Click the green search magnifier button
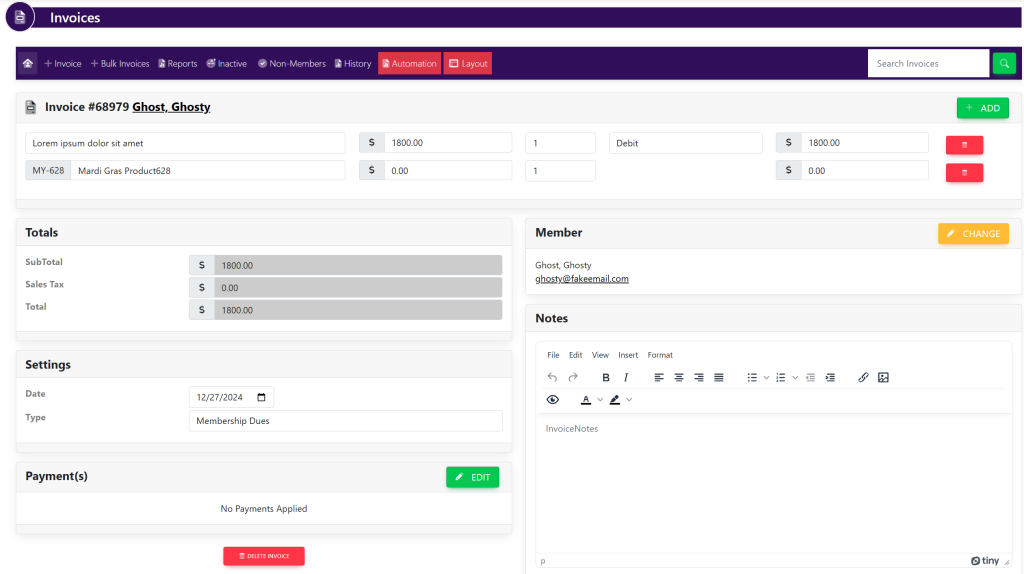Image resolution: width=1024 pixels, height=574 pixels. point(1003,63)
